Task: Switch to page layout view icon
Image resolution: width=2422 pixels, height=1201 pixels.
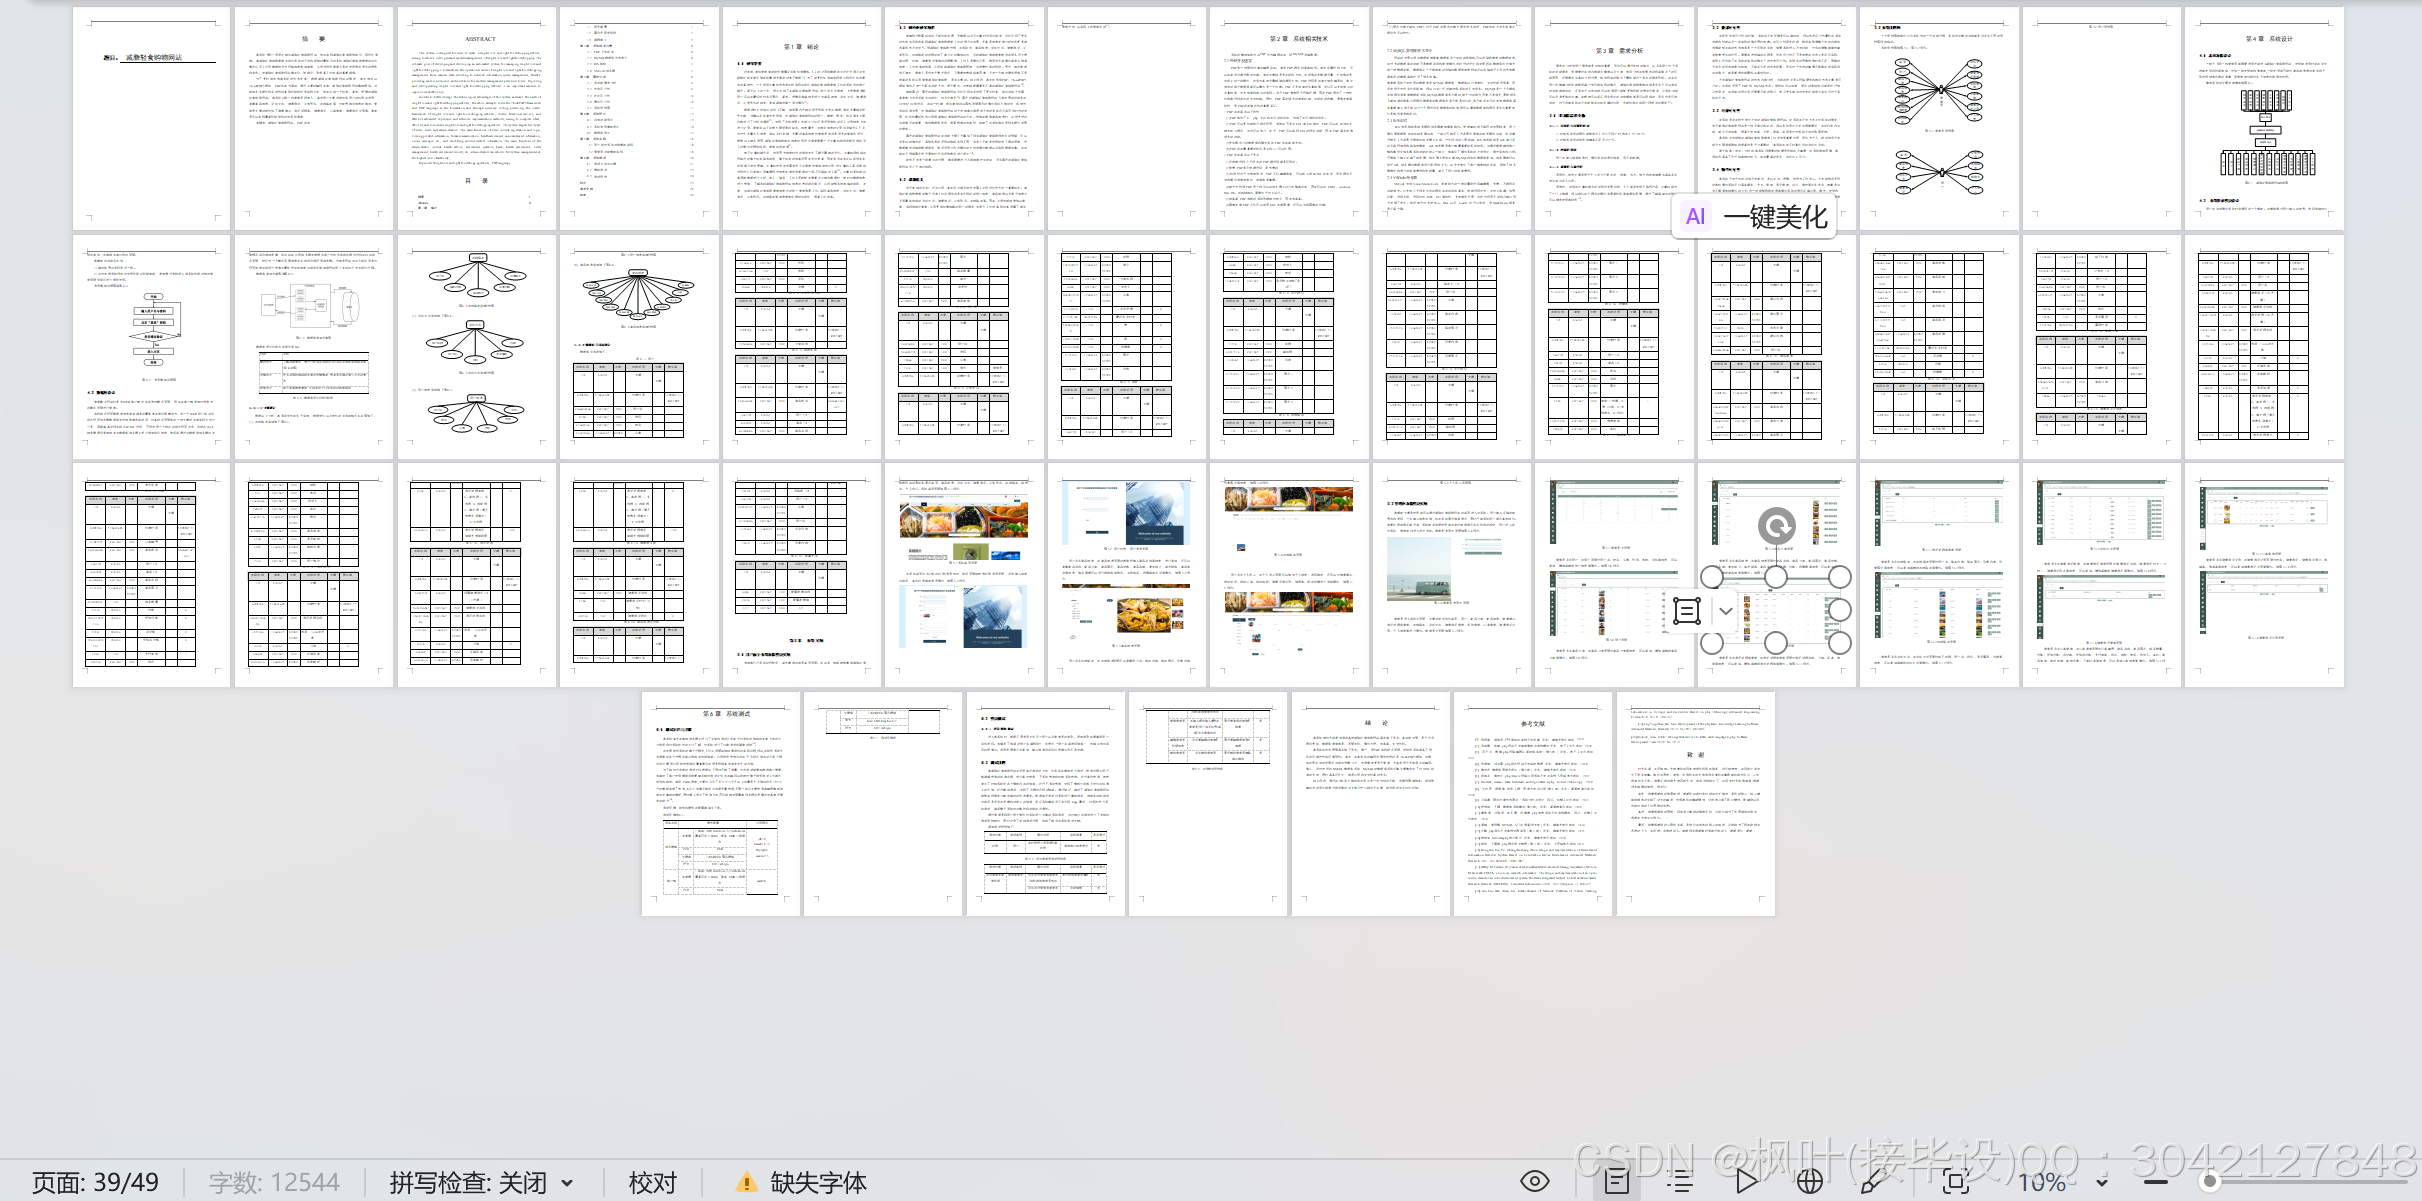Action: point(1616,1182)
